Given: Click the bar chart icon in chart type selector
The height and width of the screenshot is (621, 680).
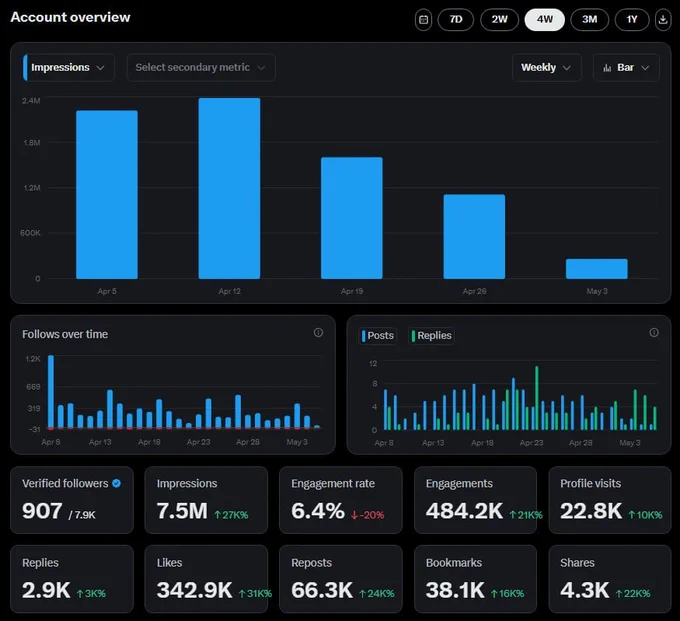Looking at the screenshot, I should tap(607, 68).
